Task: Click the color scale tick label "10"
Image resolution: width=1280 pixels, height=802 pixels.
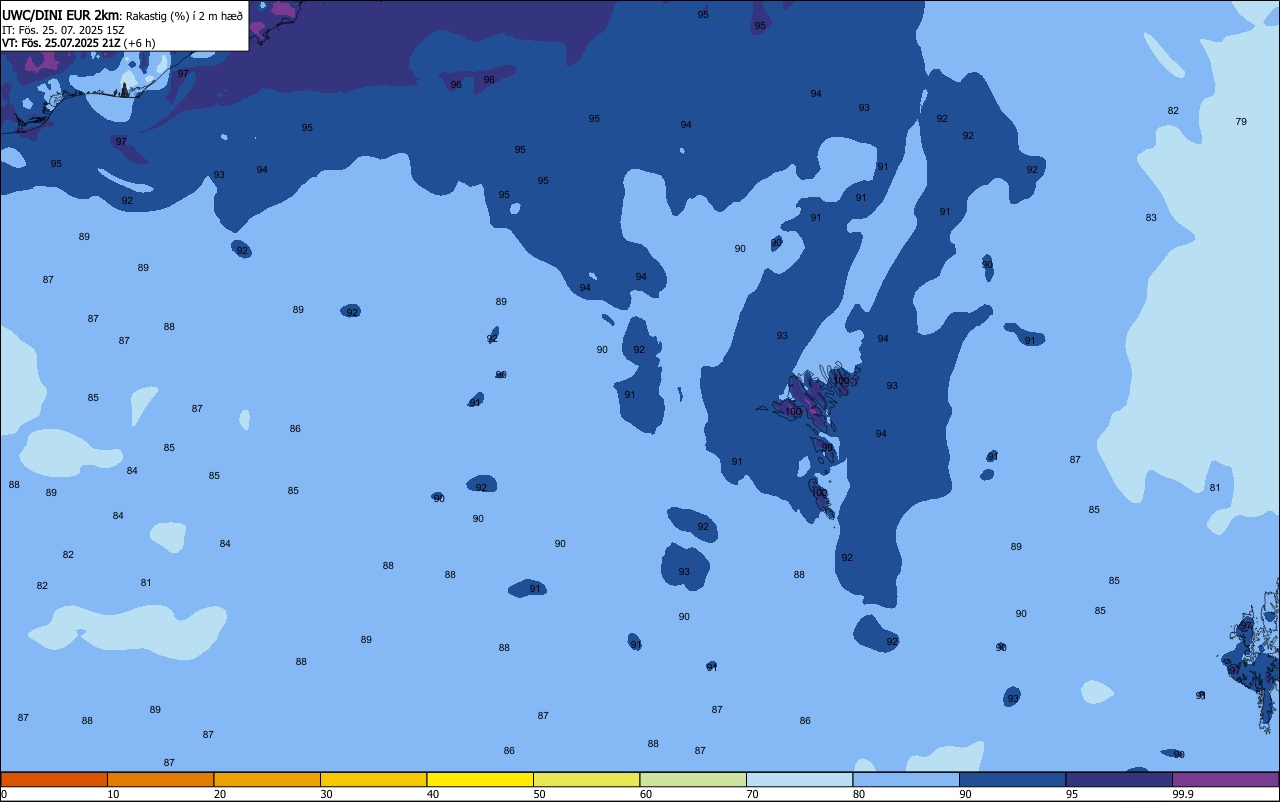Action: [113, 794]
